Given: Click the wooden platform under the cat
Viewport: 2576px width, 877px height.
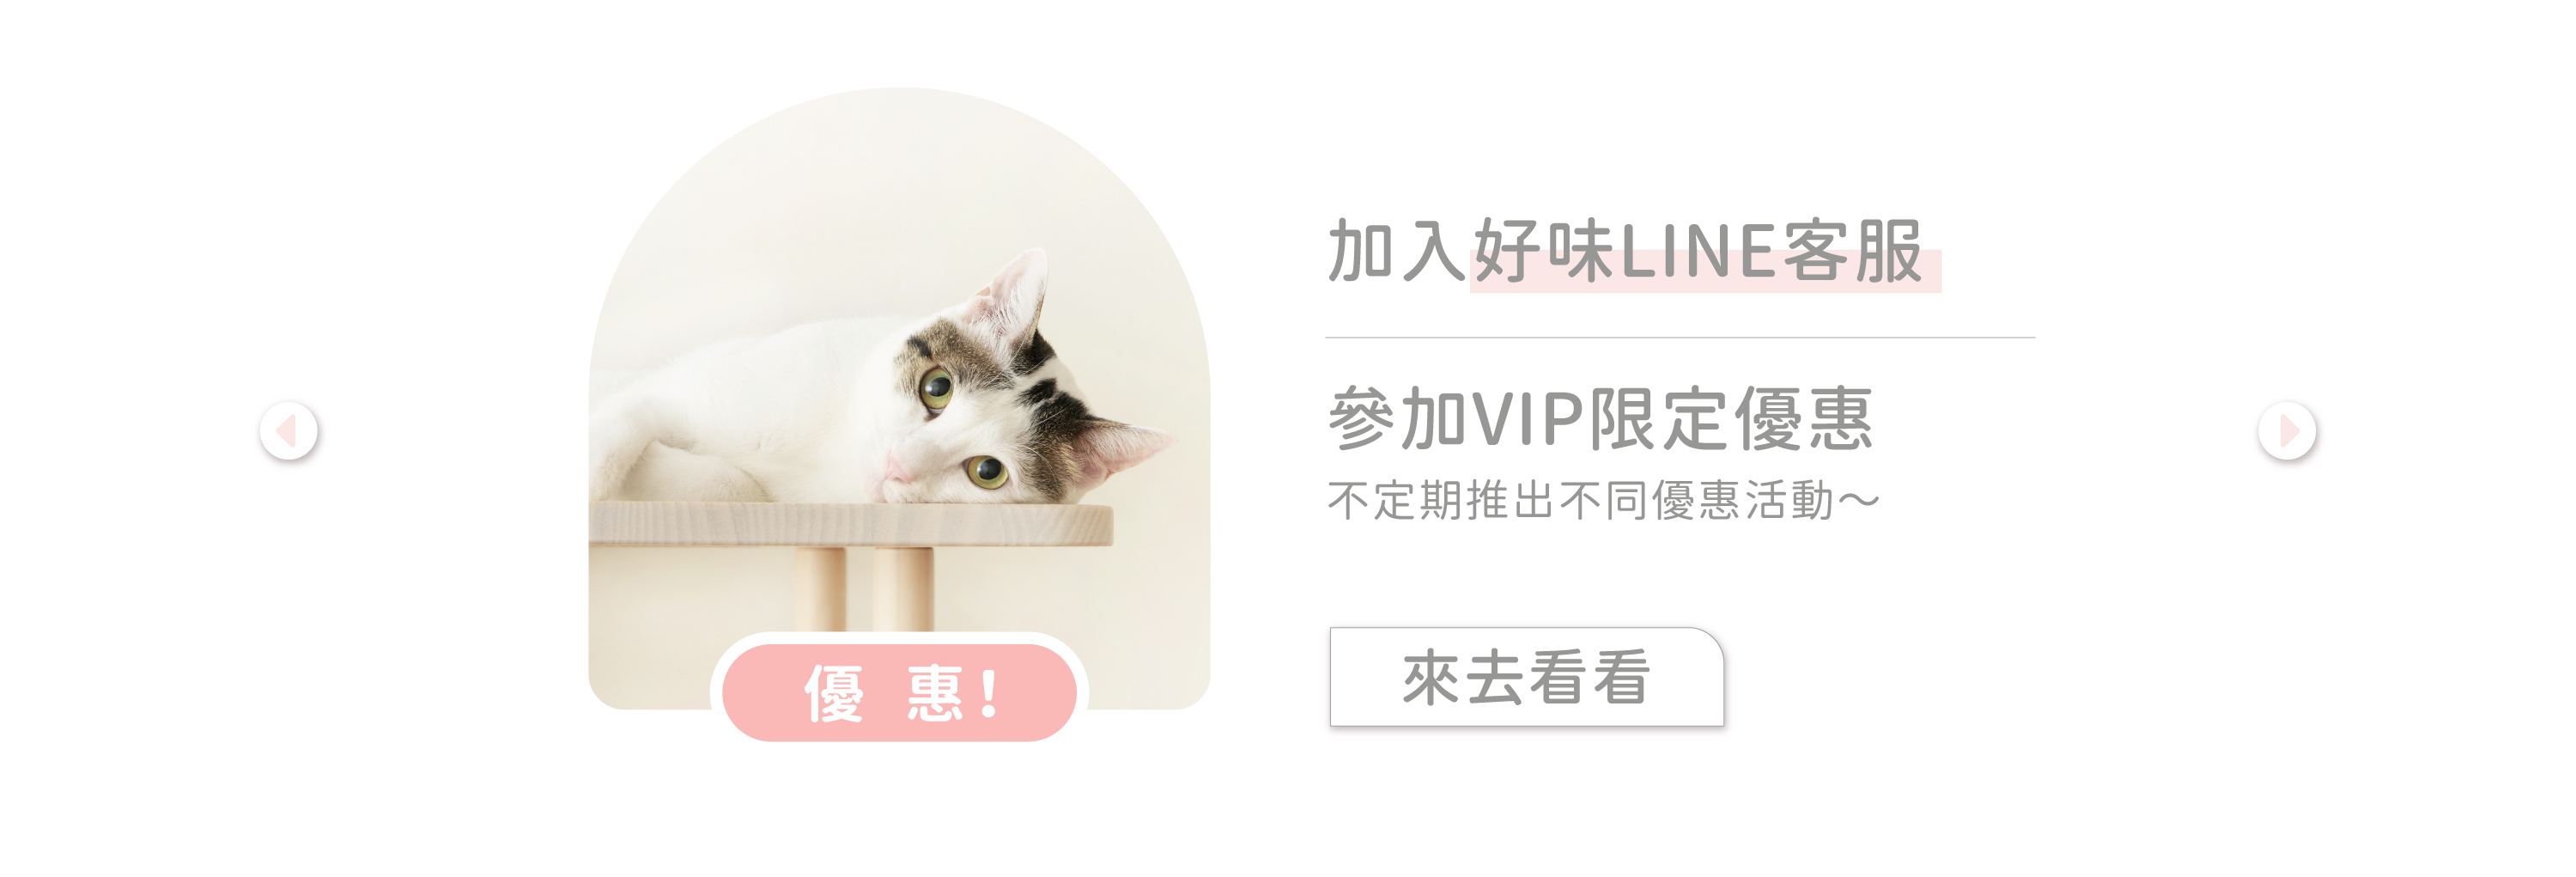Looking at the screenshot, I should pos(851,524).
